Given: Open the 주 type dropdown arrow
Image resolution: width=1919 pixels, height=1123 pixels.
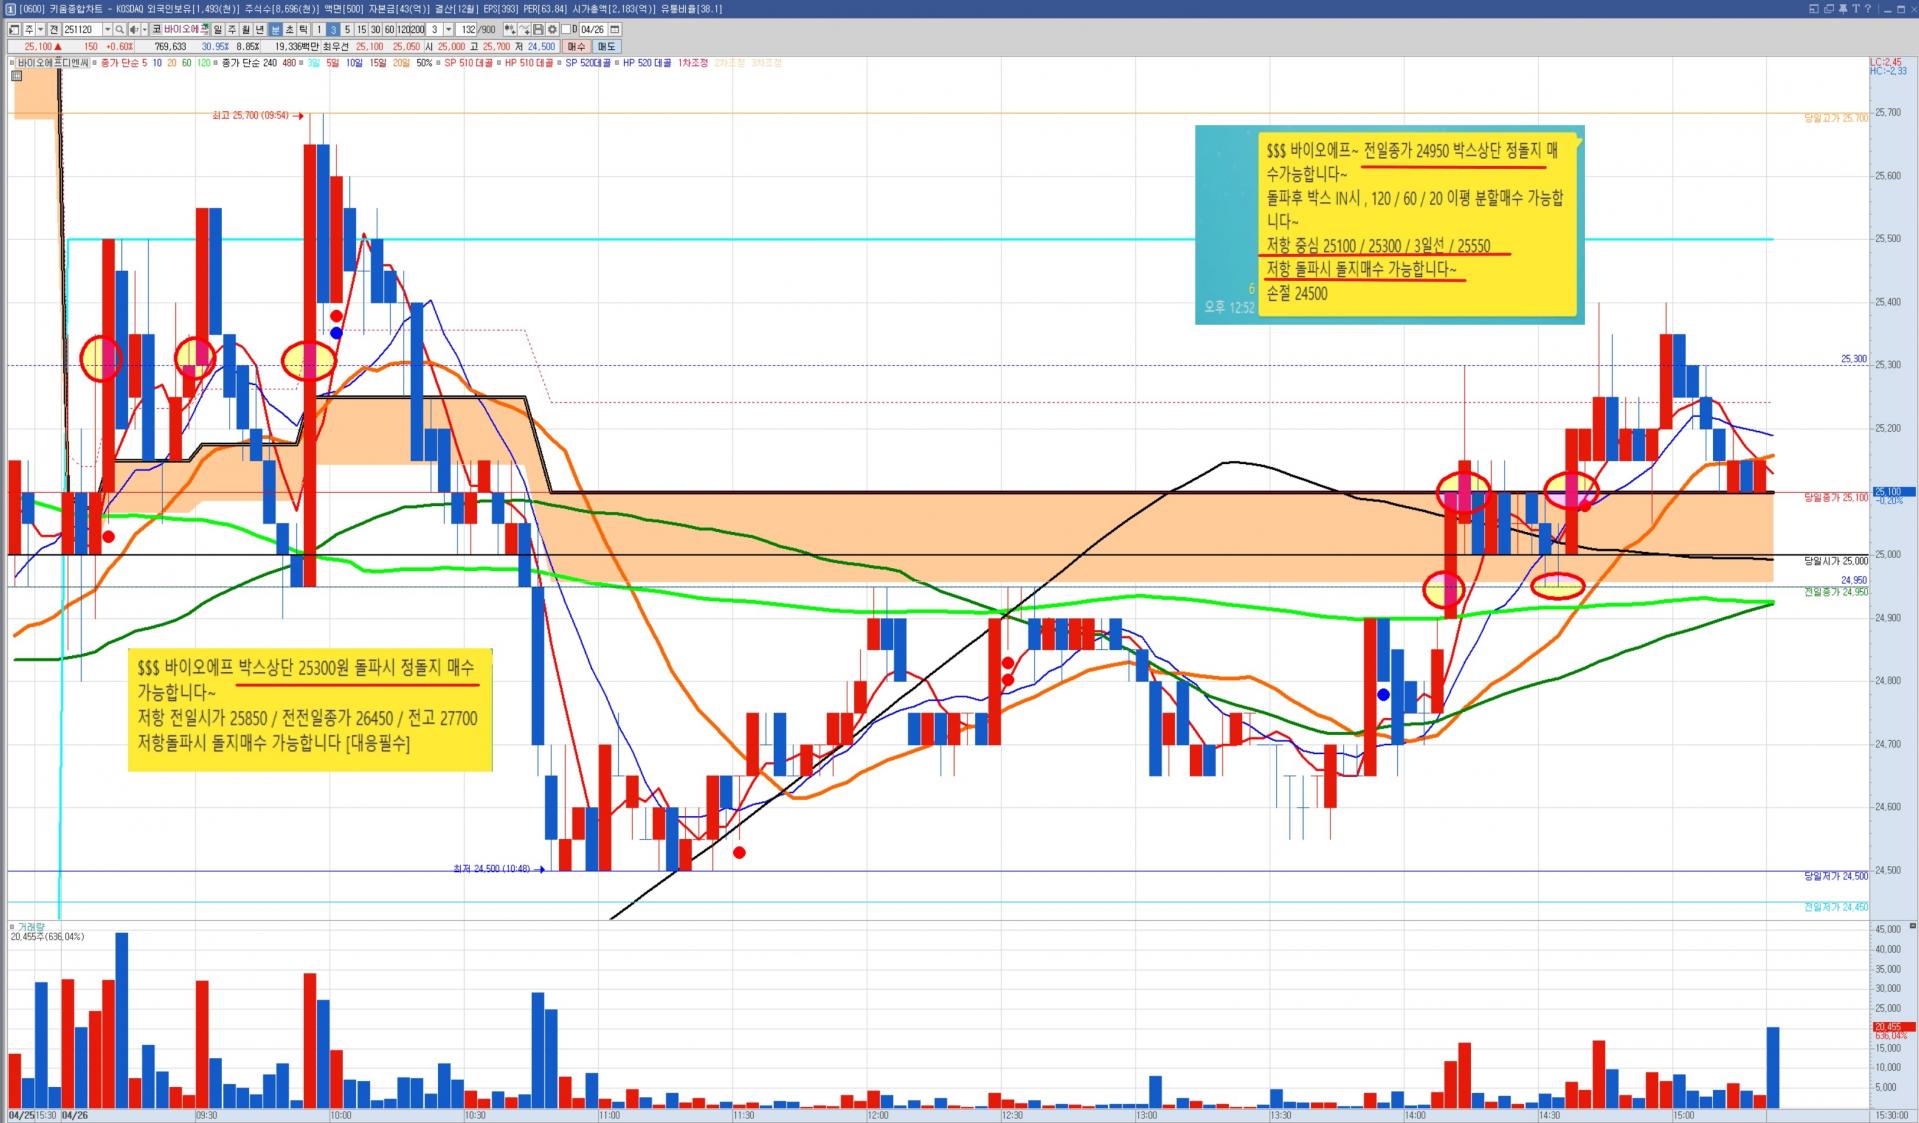Looking at the screenshot, I should click(x=41, y=30).
